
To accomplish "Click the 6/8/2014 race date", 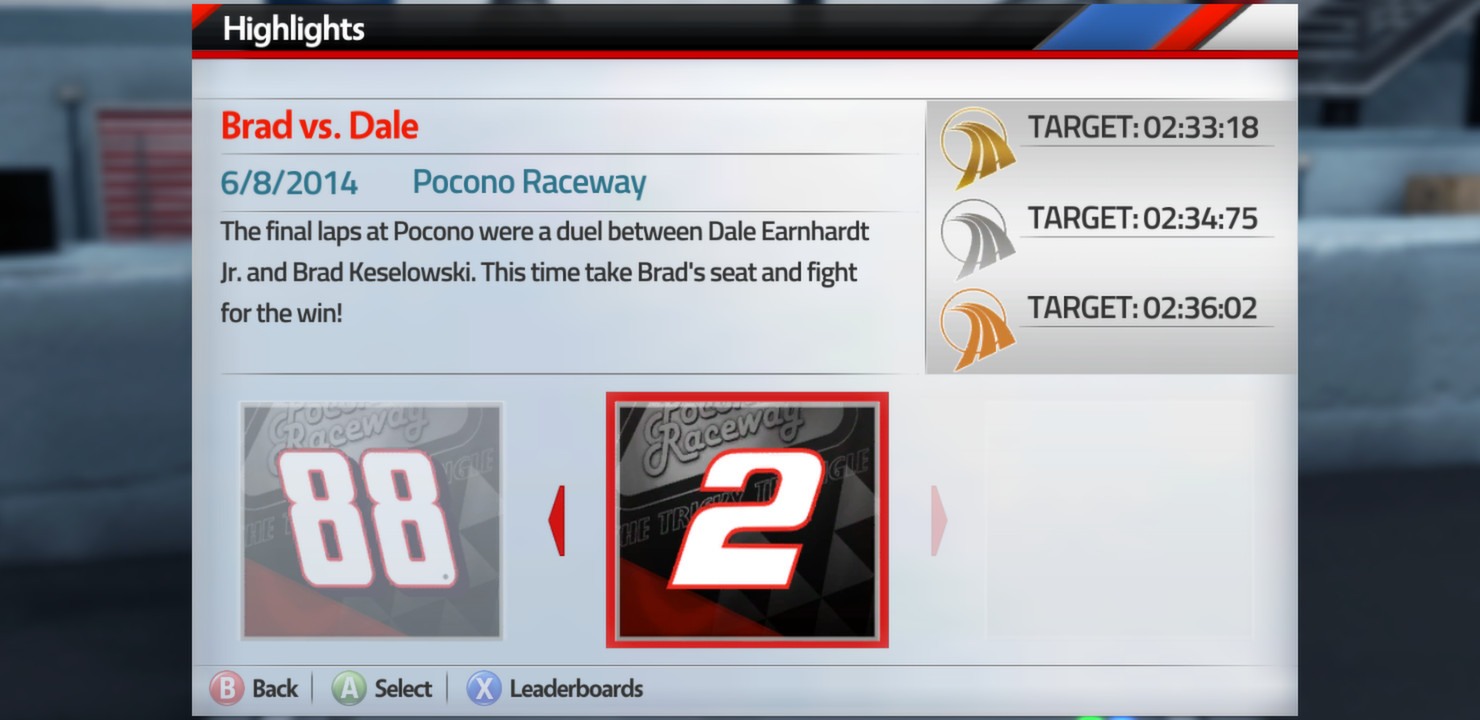I will (289, 183).
